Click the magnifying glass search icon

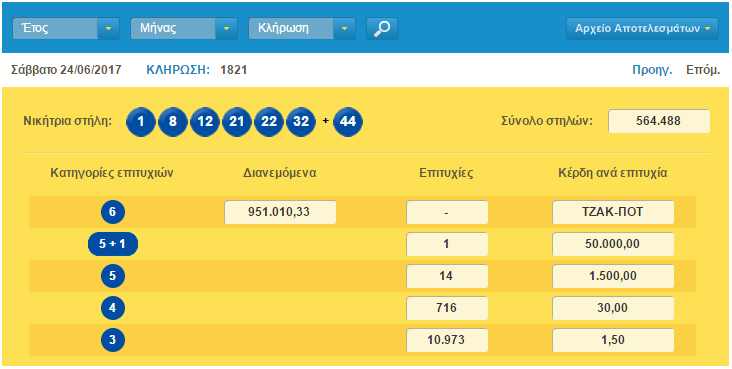[x=382, y=28]
